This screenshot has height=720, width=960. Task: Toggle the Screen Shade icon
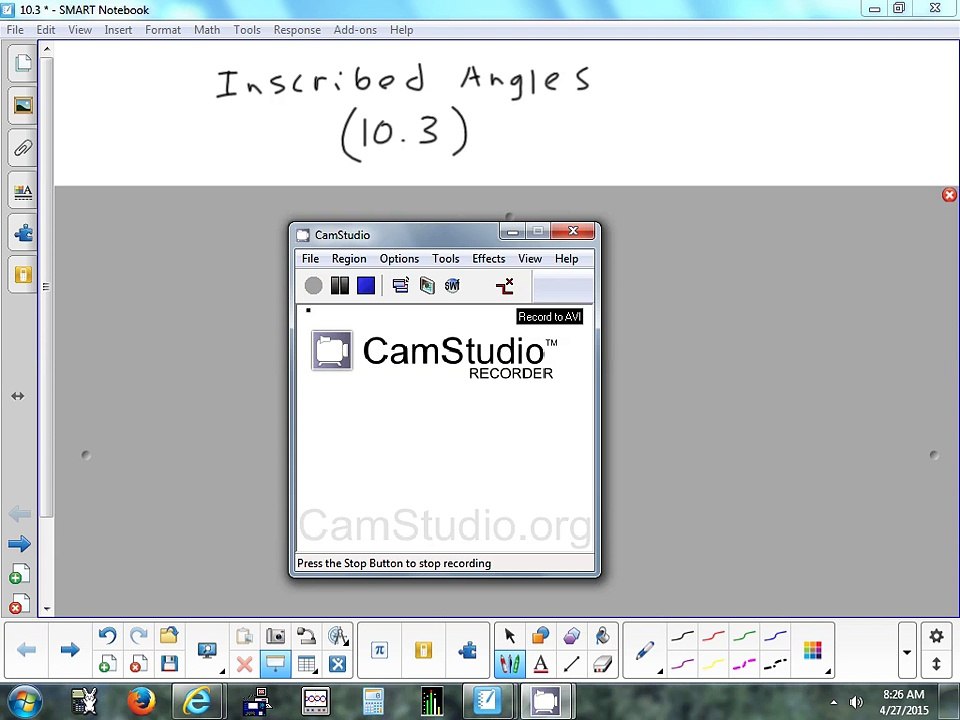[276, 664]
